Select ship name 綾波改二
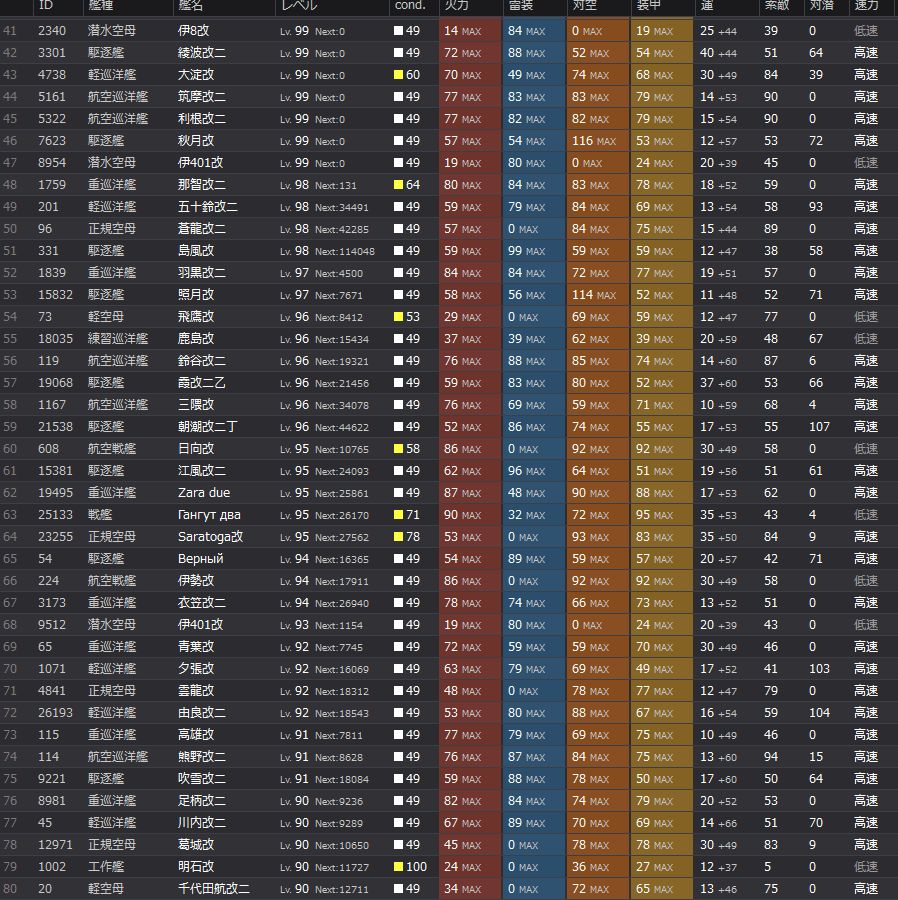The image size is (898, 900). tap(202, 53)
